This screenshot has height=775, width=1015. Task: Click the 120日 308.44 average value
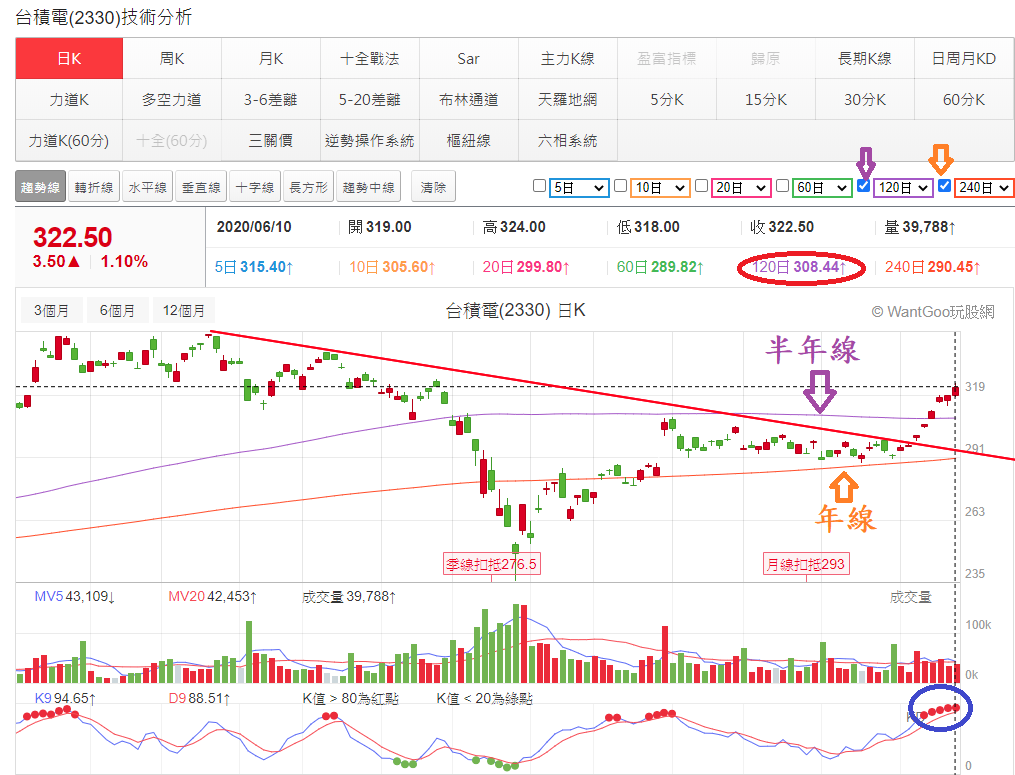(799, 267)
